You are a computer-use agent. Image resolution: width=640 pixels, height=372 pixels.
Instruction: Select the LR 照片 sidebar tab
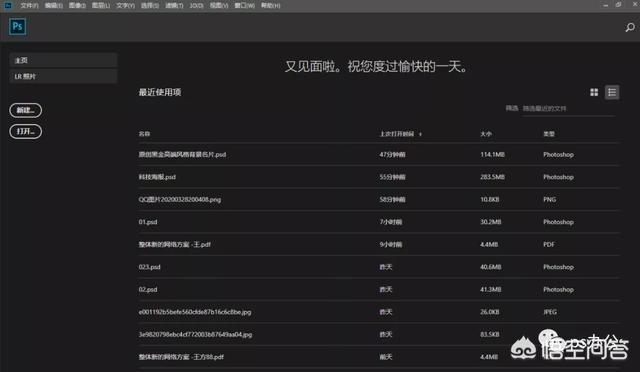63,76
